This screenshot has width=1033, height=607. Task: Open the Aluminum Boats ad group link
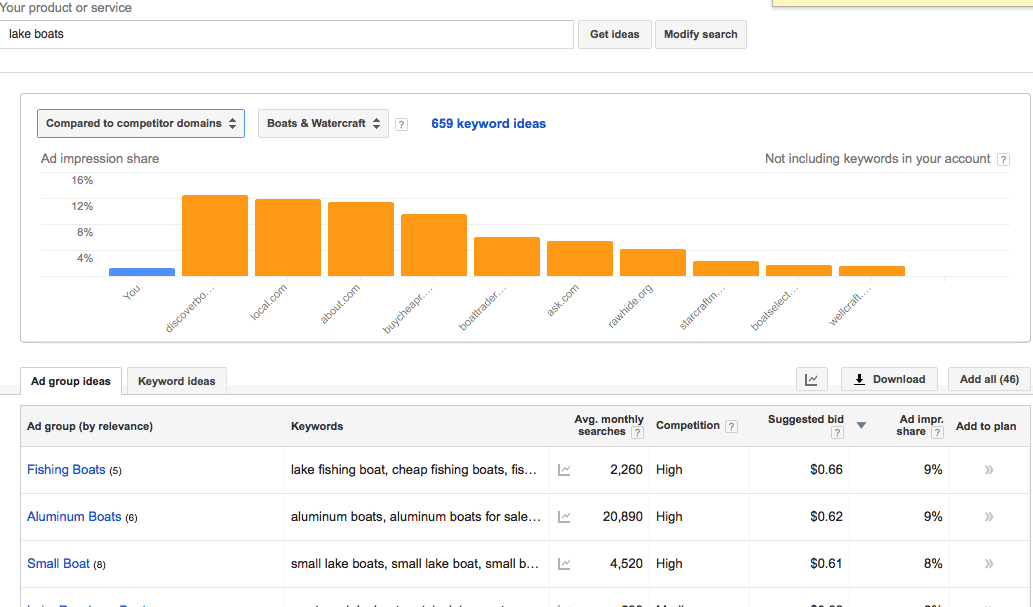[x=74, y=517]
